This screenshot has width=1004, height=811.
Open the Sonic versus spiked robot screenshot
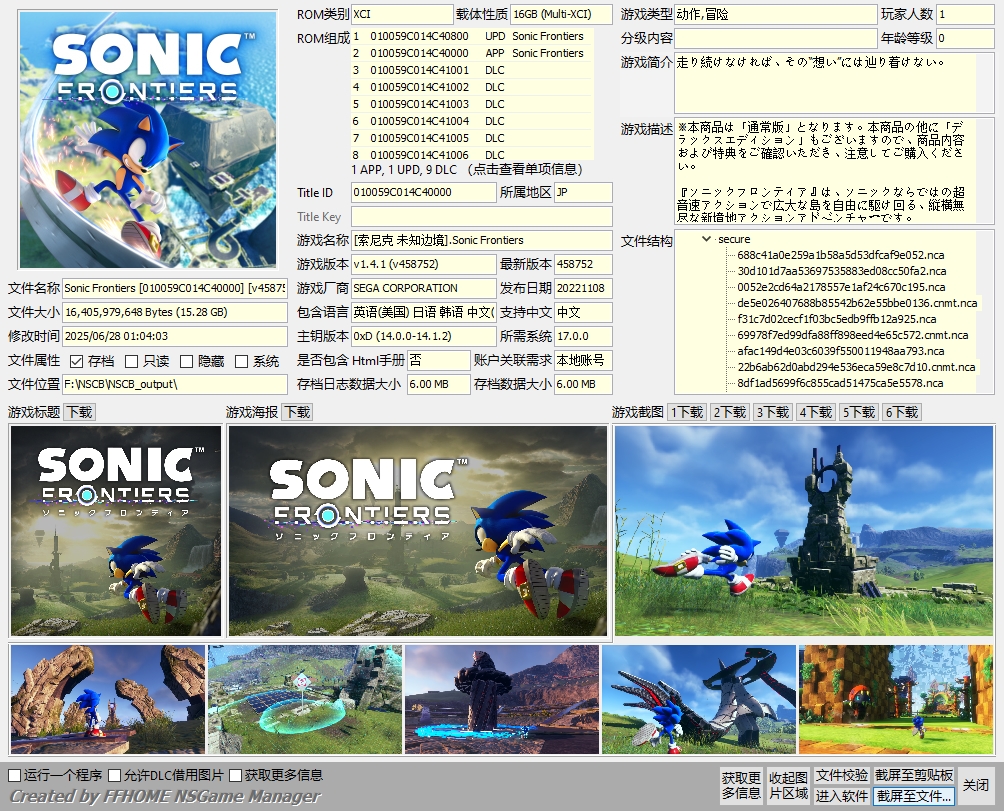point(699,699)
